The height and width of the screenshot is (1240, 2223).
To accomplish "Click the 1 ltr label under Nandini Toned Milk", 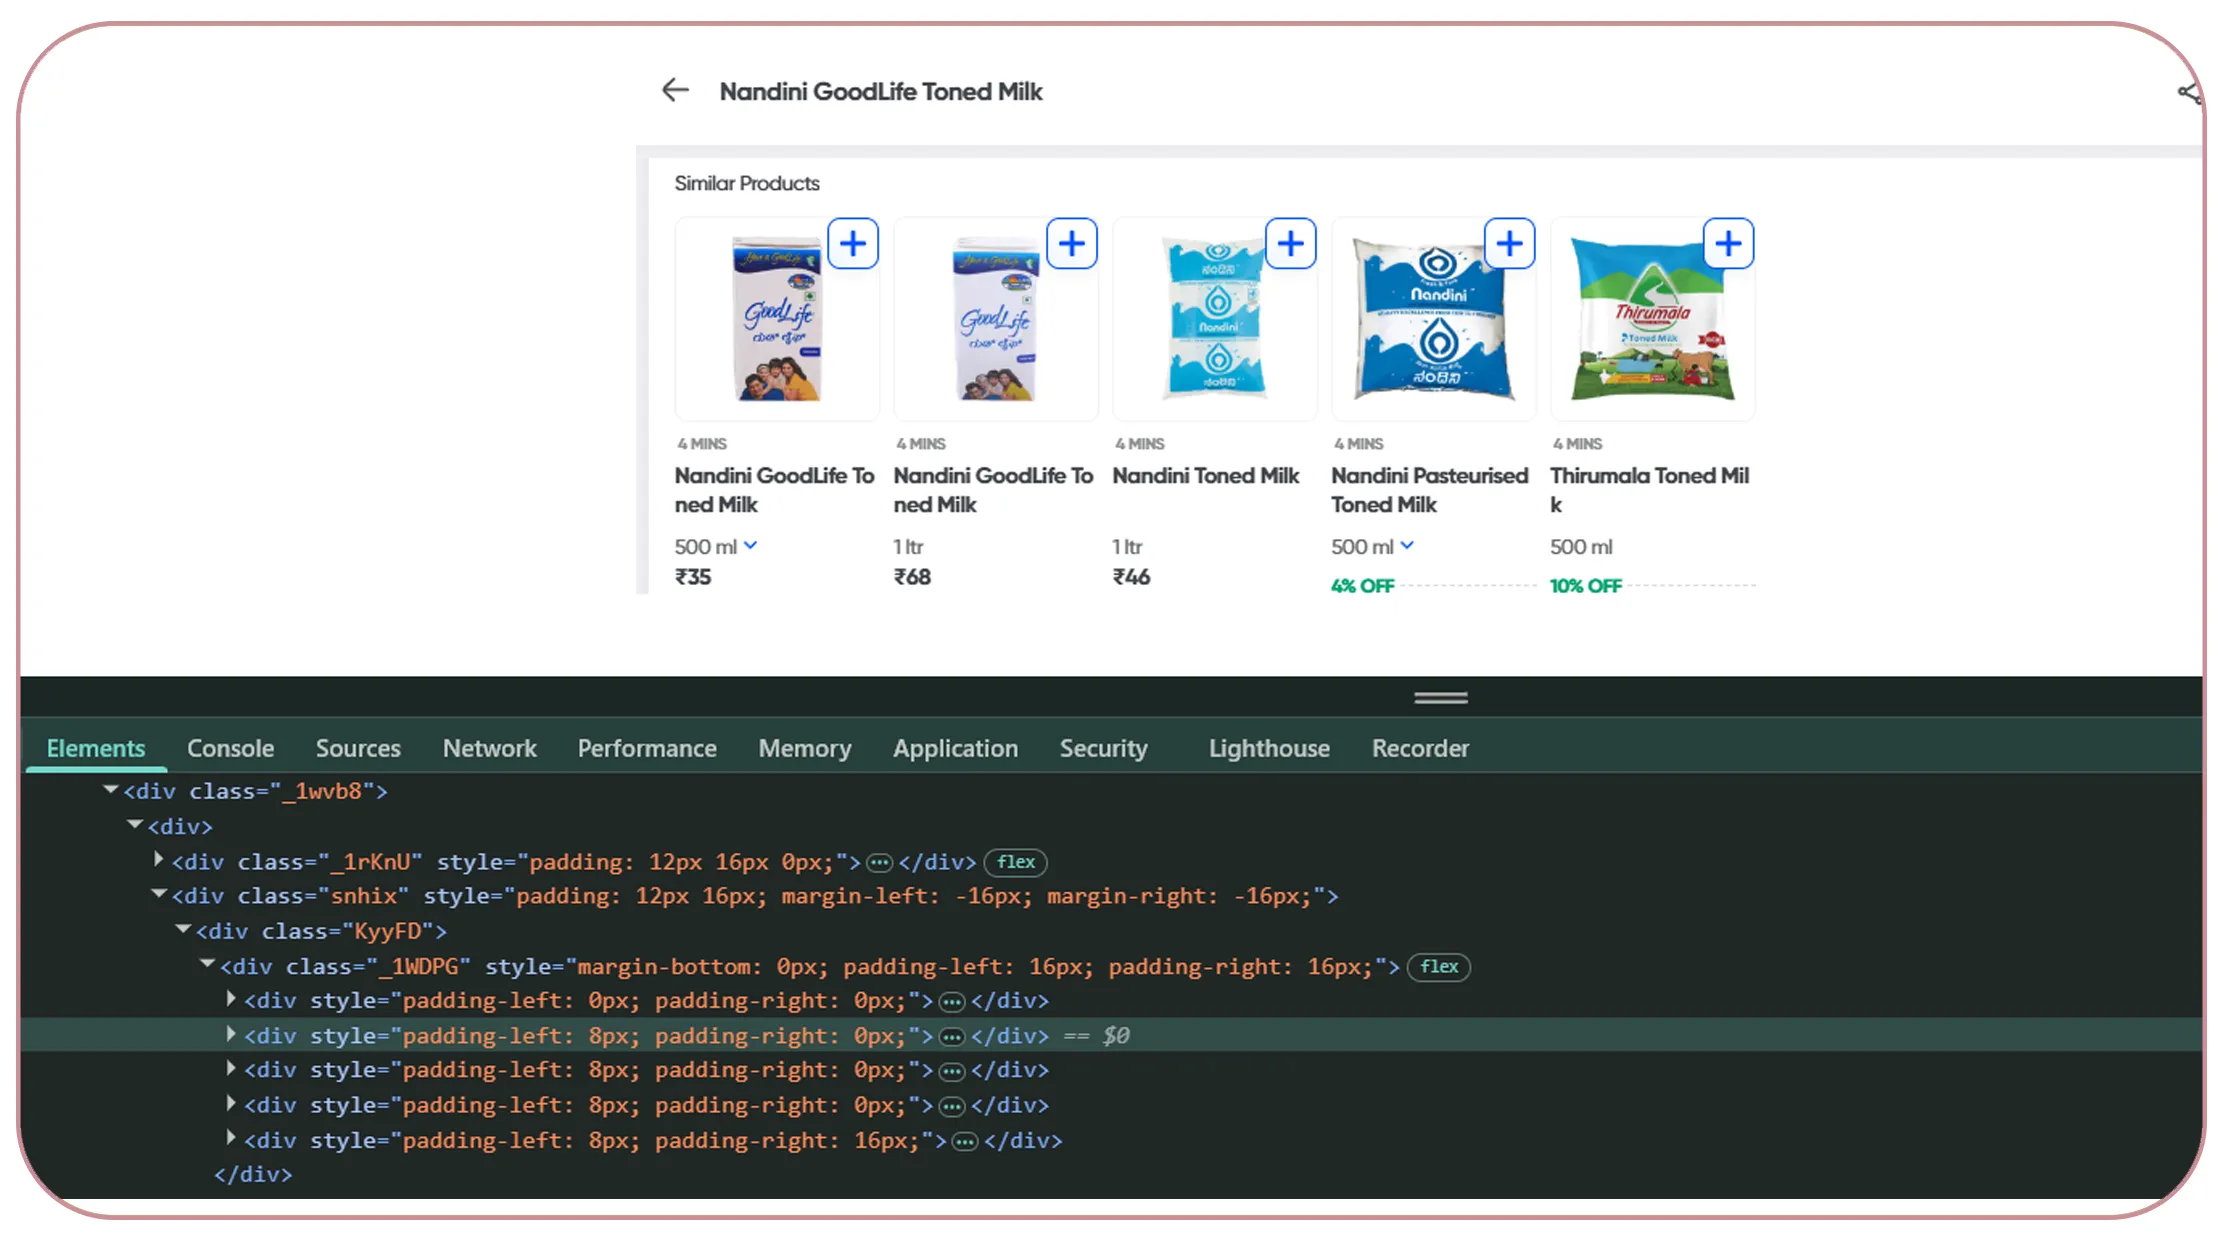I will pos(1127,547).
